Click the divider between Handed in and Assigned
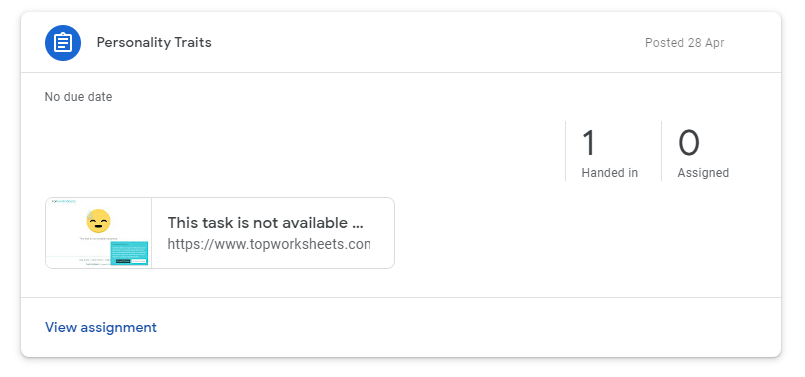Viewport: 805px width, 377px height. [x=661, y=151]
